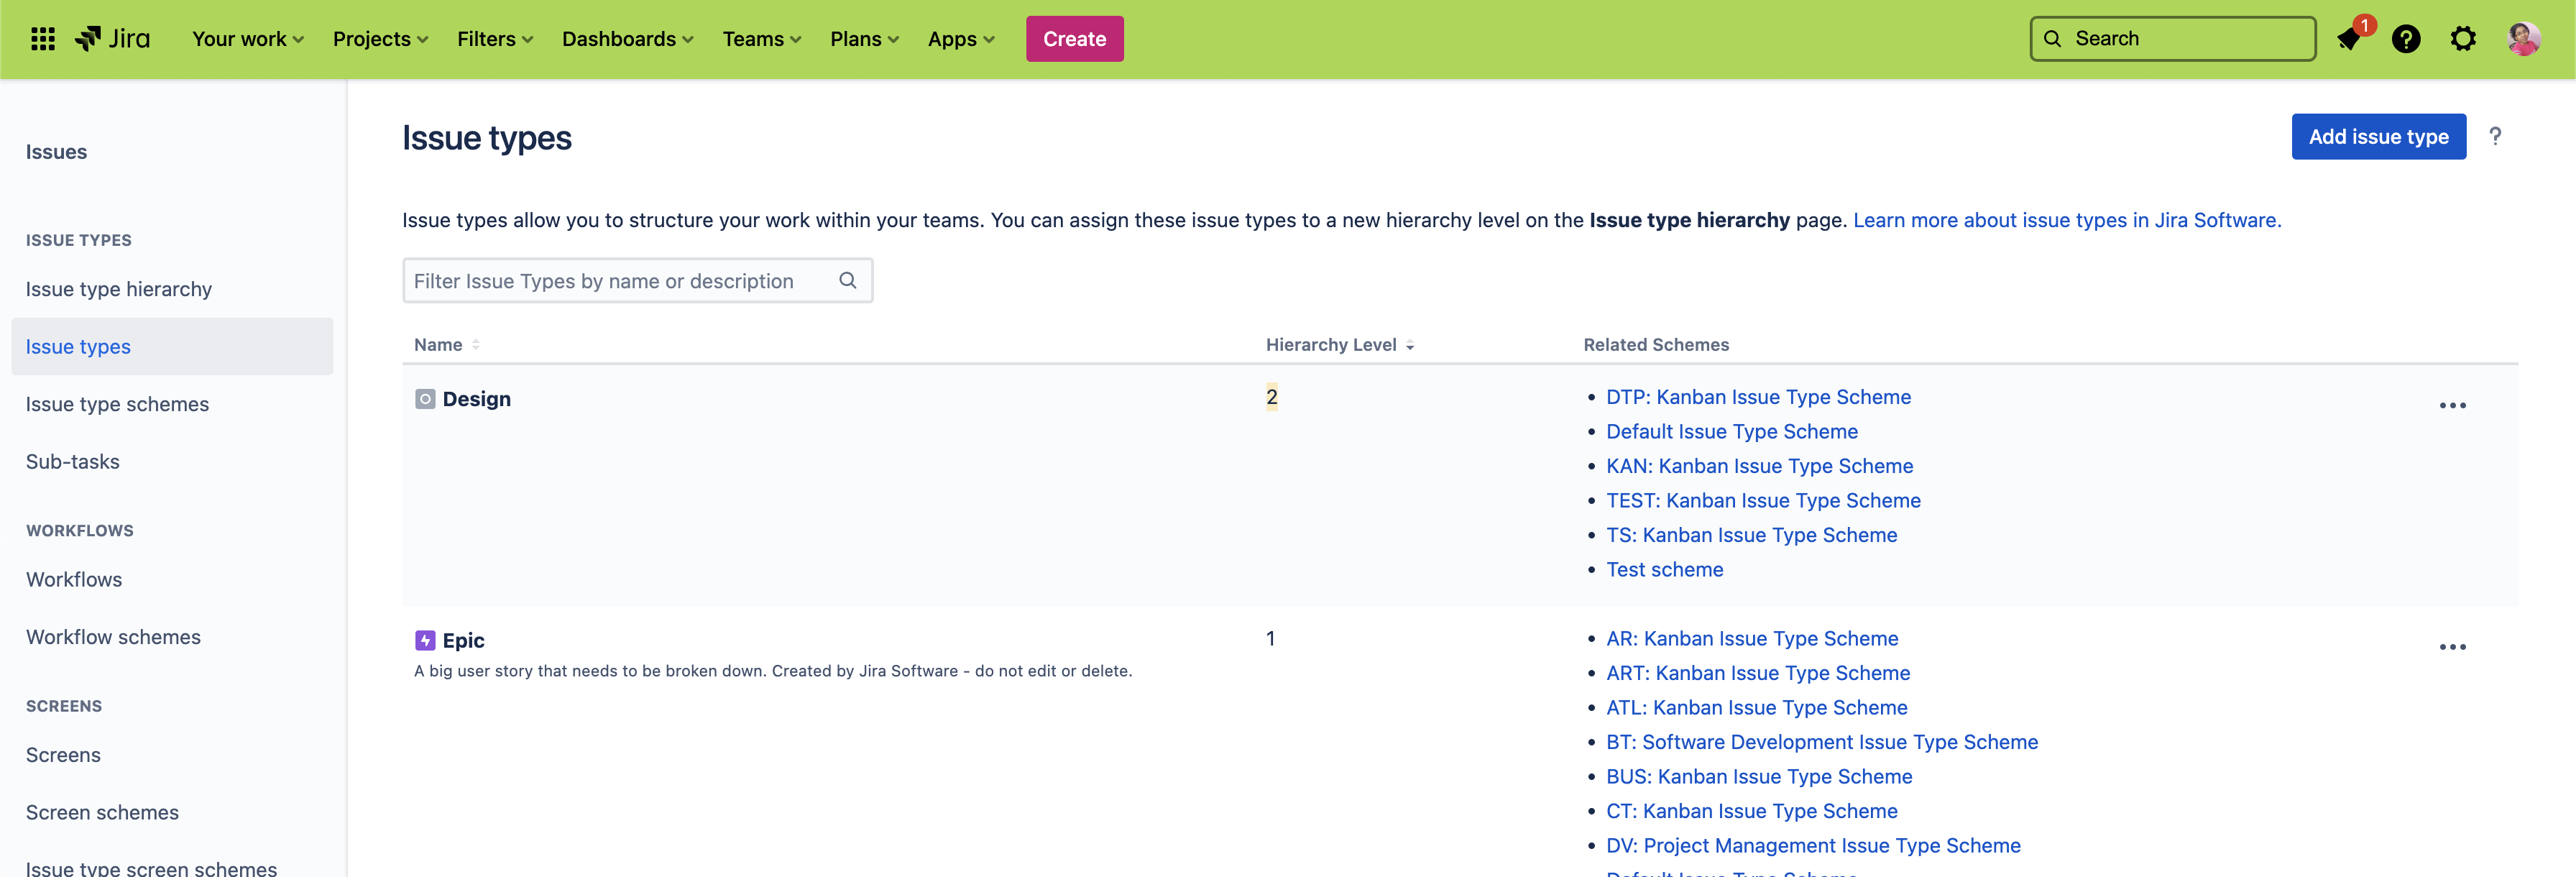Open the help question mark icon
This screenshot has height=877, width=2576.
[x=2406, y=38]
